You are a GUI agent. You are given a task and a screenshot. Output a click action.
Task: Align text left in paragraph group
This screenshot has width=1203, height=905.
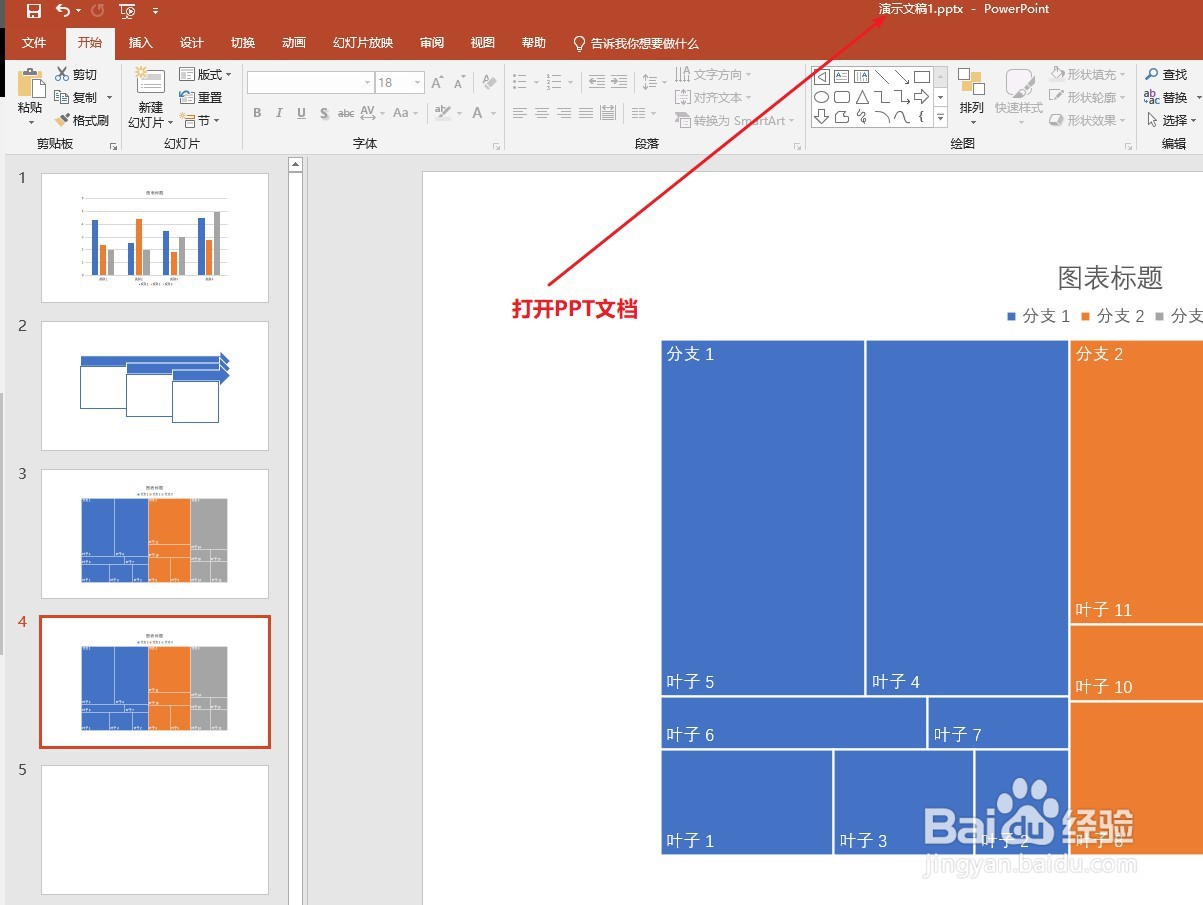(x=520, y=113)
